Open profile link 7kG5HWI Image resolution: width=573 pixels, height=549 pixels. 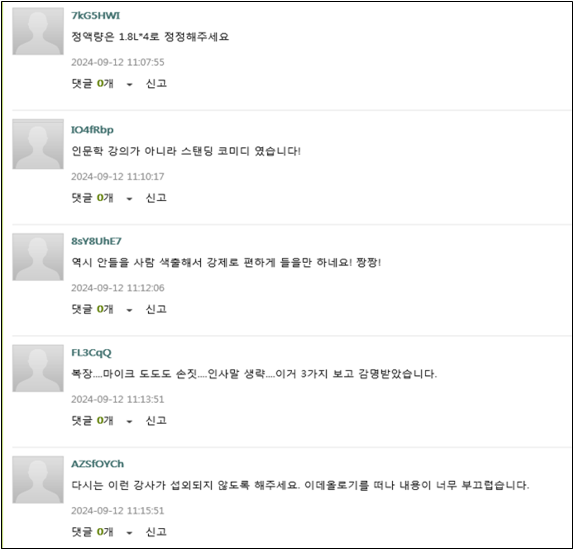click(95, 16)
